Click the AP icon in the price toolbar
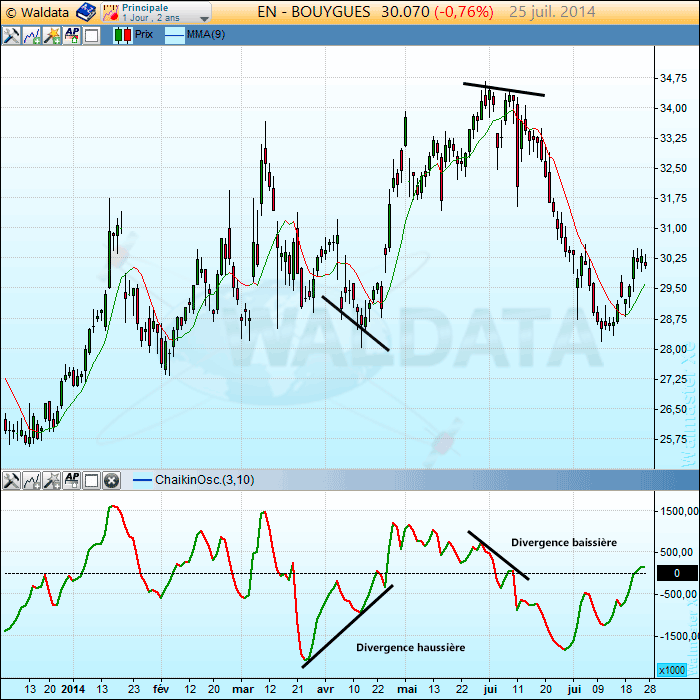This screenshot has width=700, height=700. pyautogui.click(x=72, y=35)
